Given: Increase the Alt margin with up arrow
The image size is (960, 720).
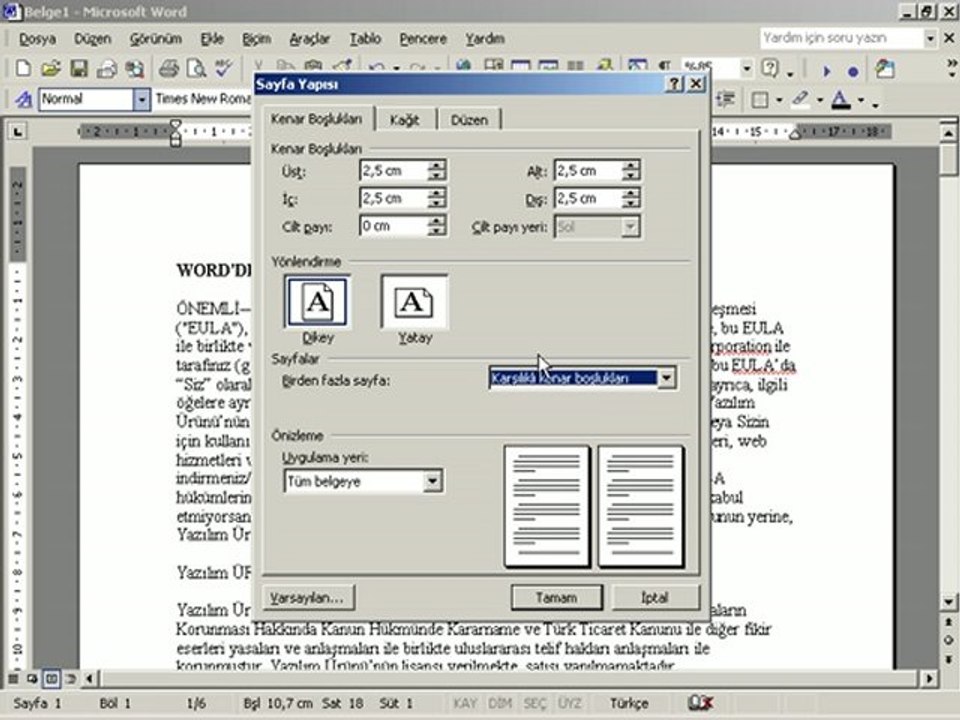Looking at the screenshot, I should [x=631, y=165].
